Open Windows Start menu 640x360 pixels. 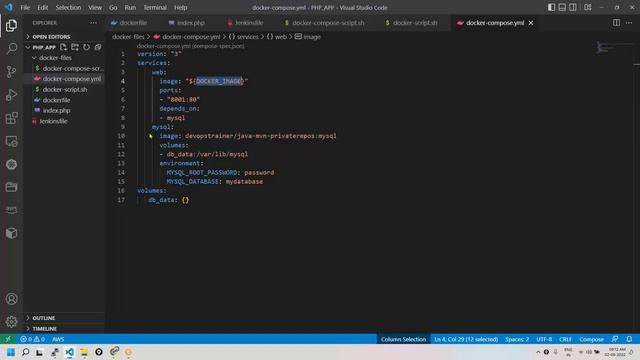click(x=11, y=352)
